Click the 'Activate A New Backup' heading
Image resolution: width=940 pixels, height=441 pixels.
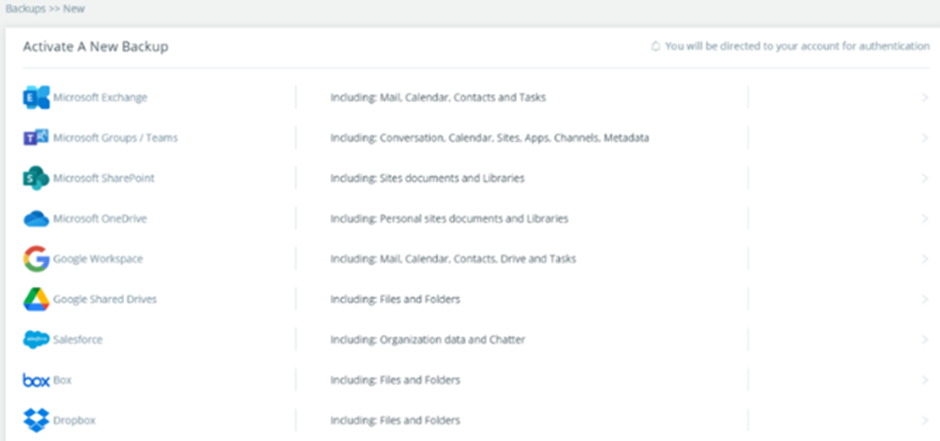point(95,47)
